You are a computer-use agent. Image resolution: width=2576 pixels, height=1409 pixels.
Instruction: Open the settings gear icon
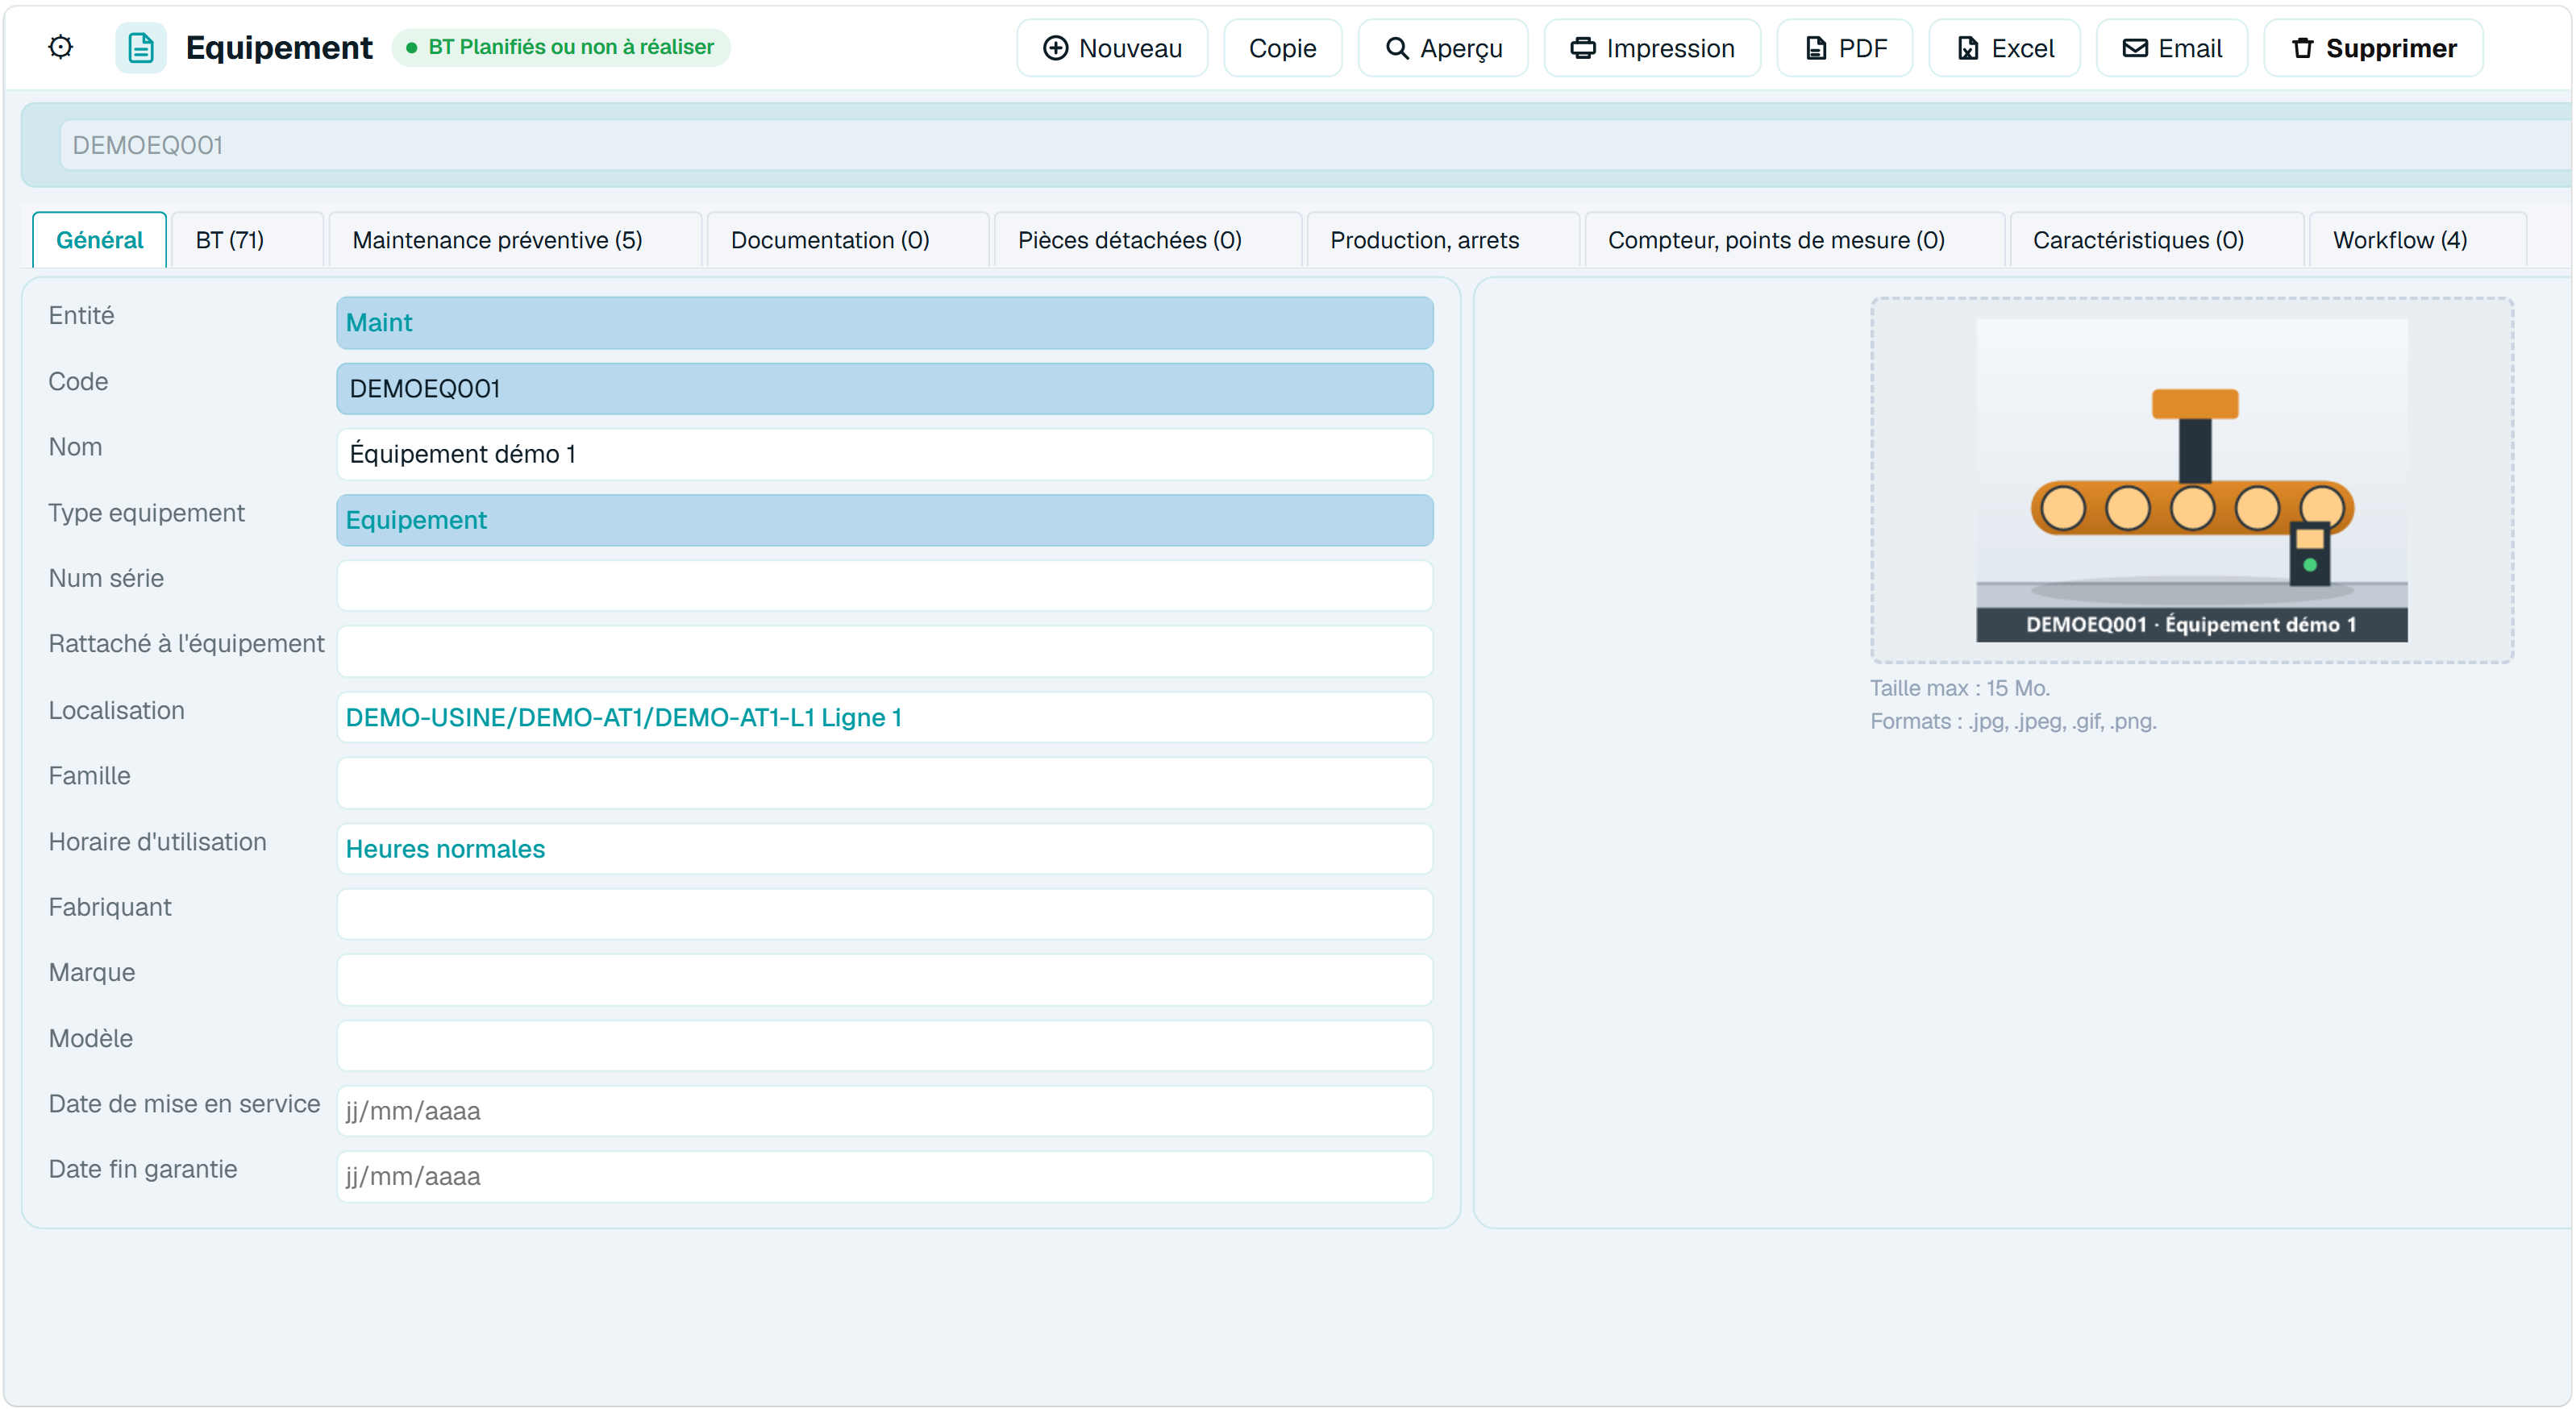pyautogui.click(x=61, y=47)
